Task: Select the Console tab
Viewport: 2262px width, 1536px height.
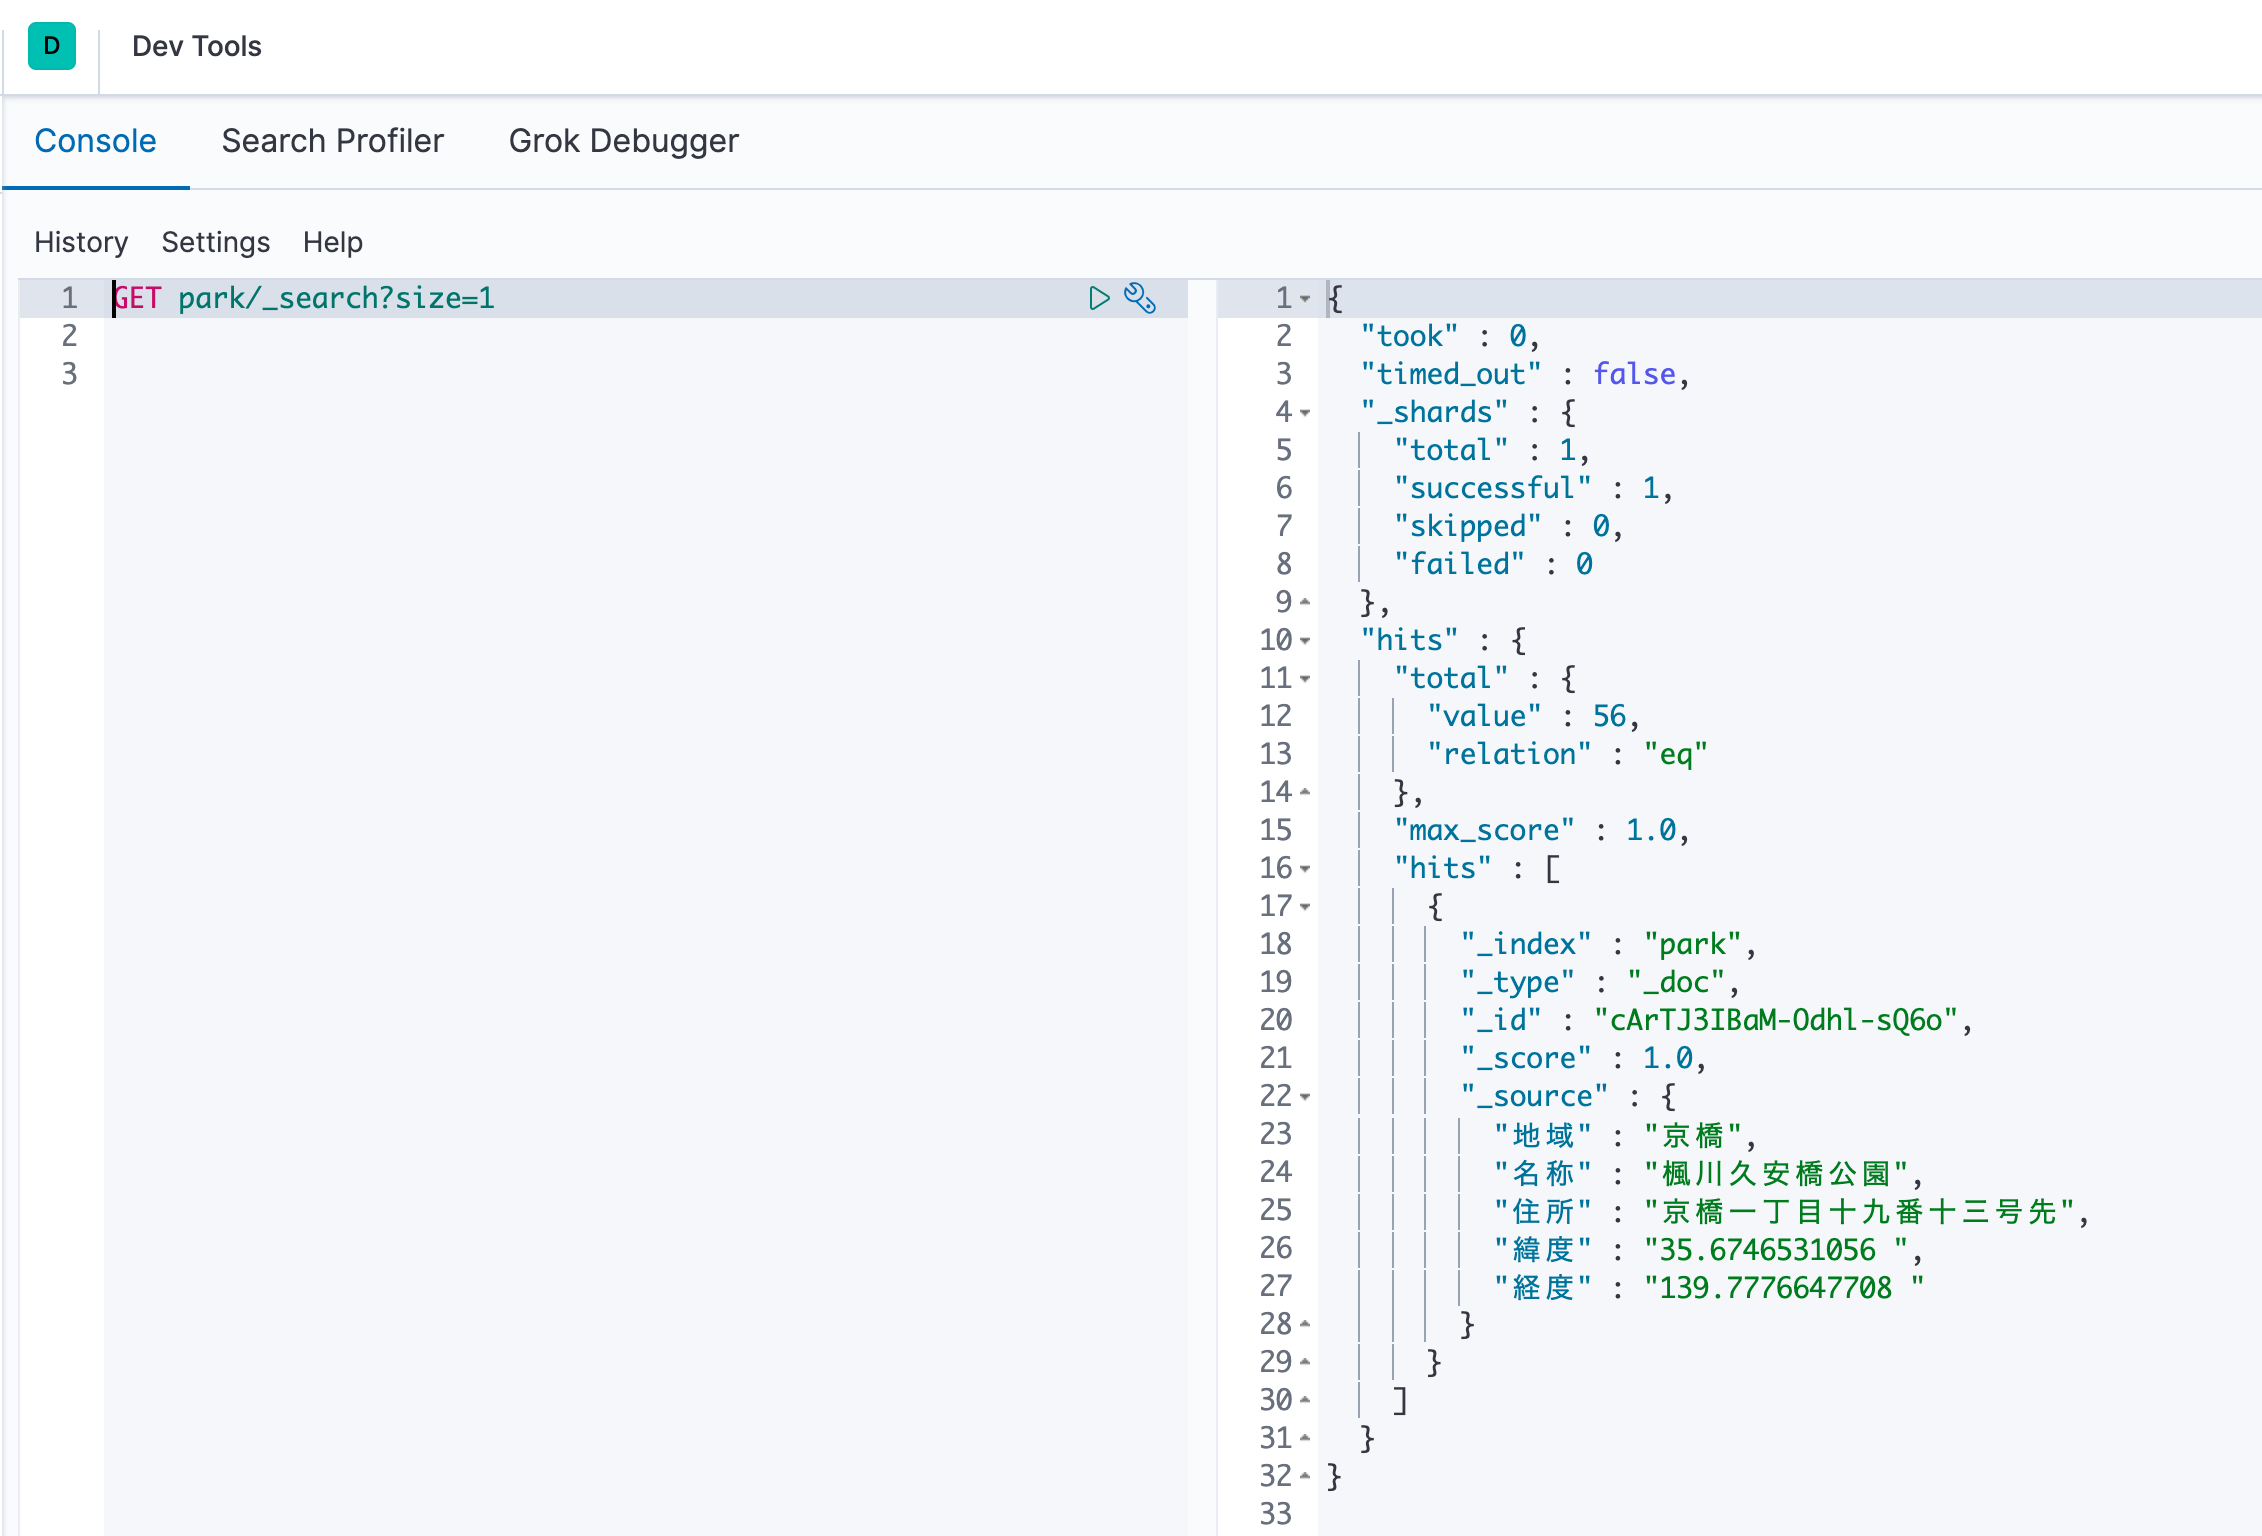Action: (x=95, y=141)
